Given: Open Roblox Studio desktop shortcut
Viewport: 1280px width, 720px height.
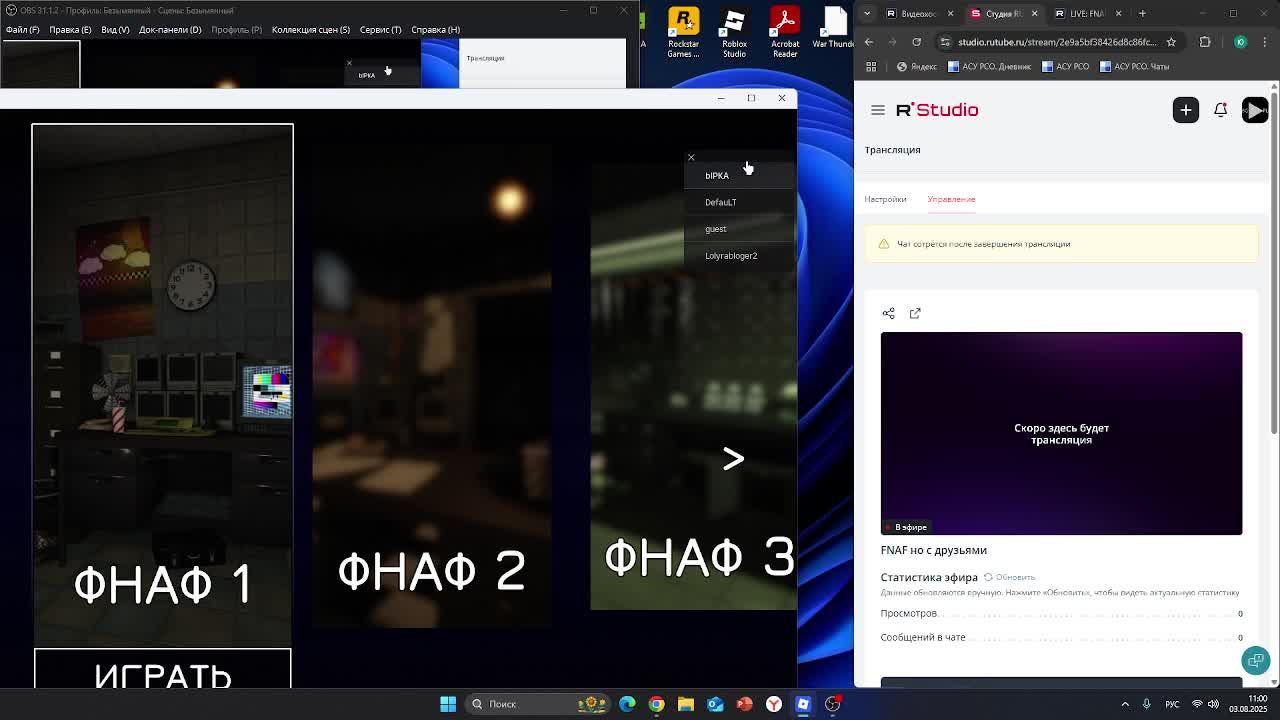Looking at the screenshot, I should click(x=734, y=32).
